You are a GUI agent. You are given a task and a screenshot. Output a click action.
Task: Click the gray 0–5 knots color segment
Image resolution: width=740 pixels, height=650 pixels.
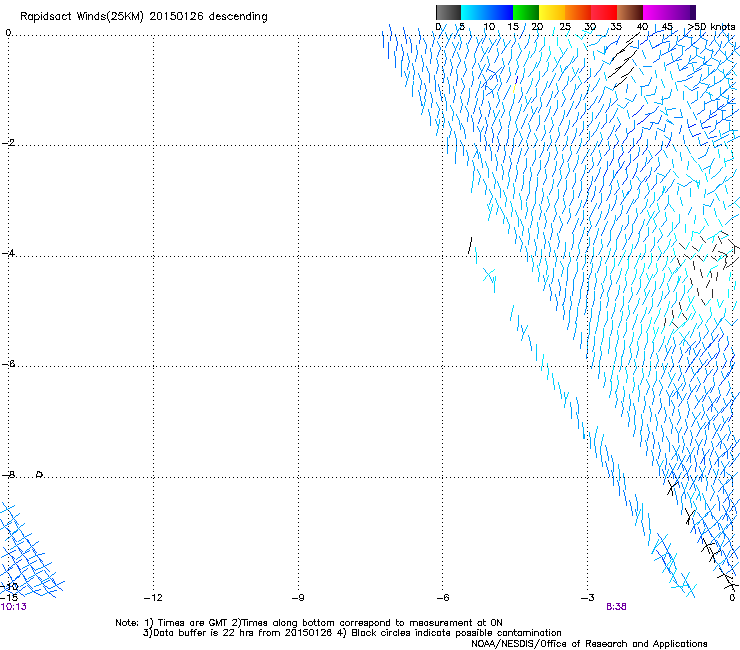point(448,12)
